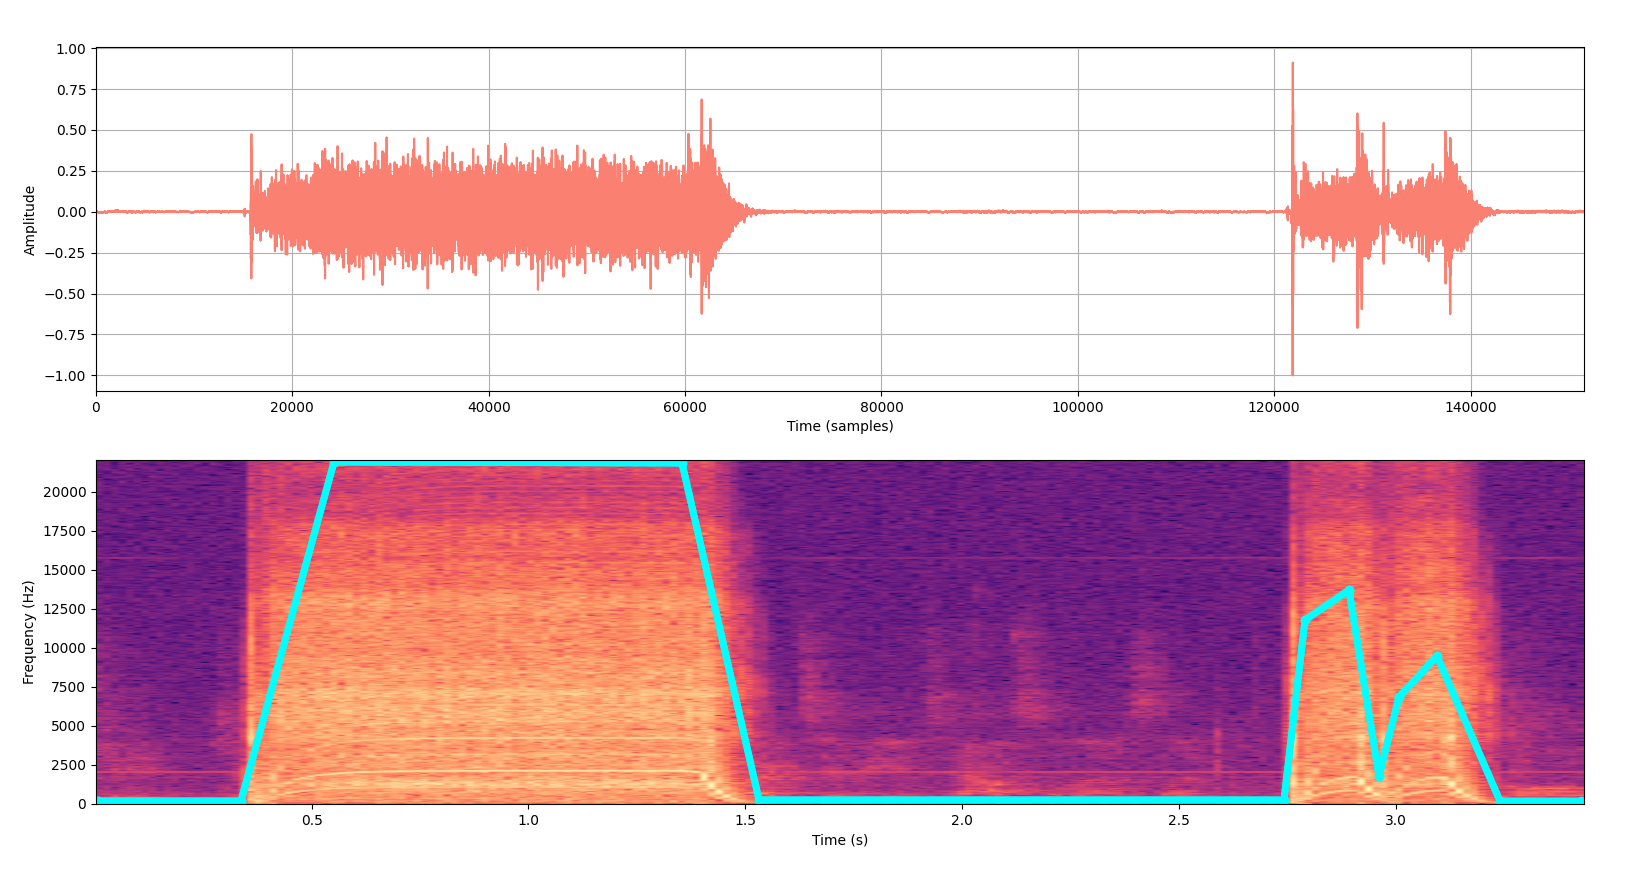Click the cyan line's dip between the two right peaks
The image size is (1633, 870).
(1378, 776)
